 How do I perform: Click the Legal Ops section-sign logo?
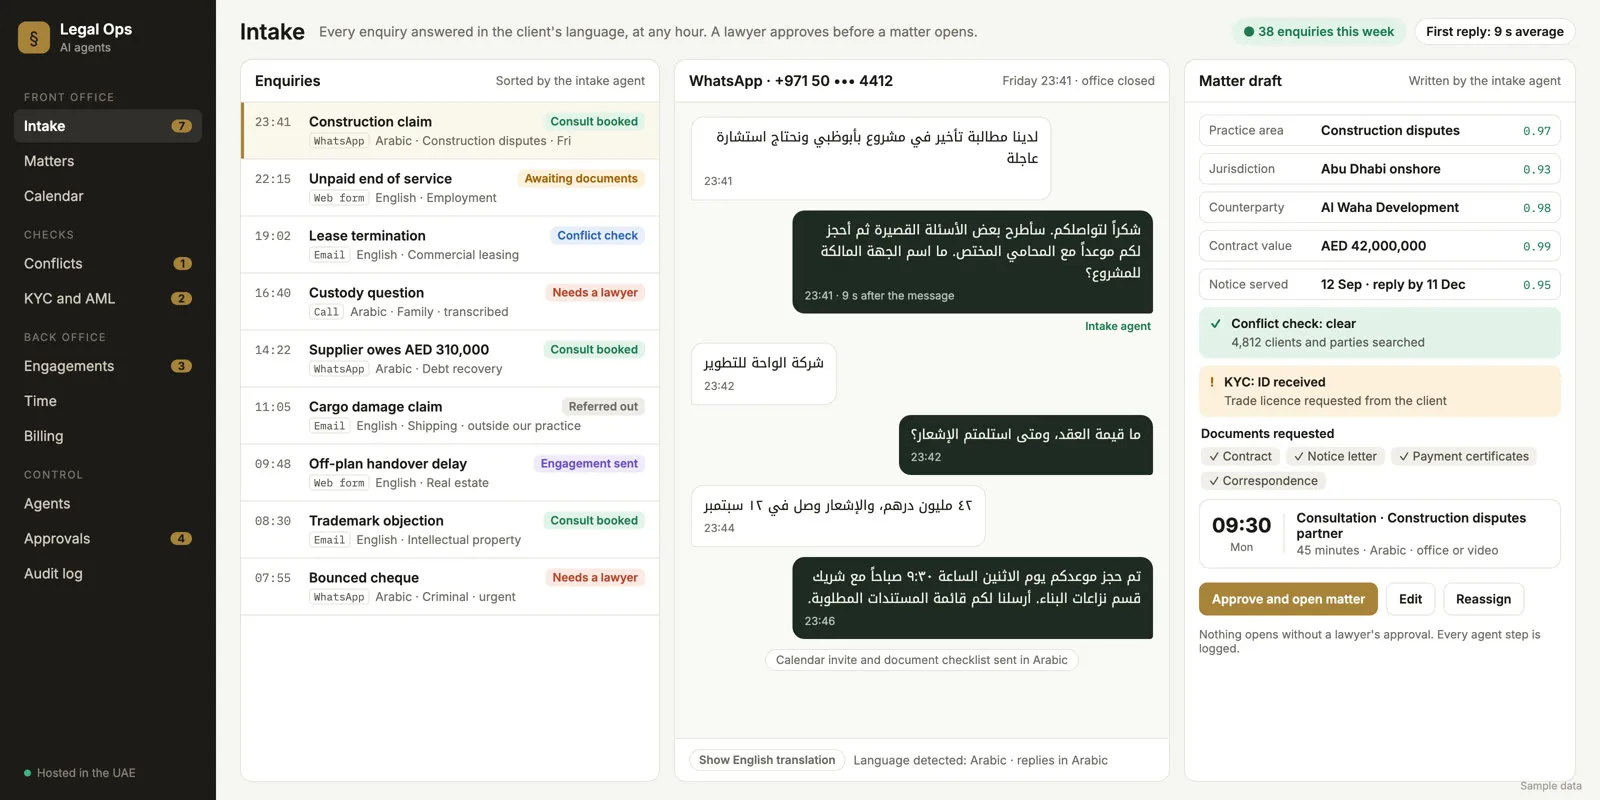[x=34, y=38]
